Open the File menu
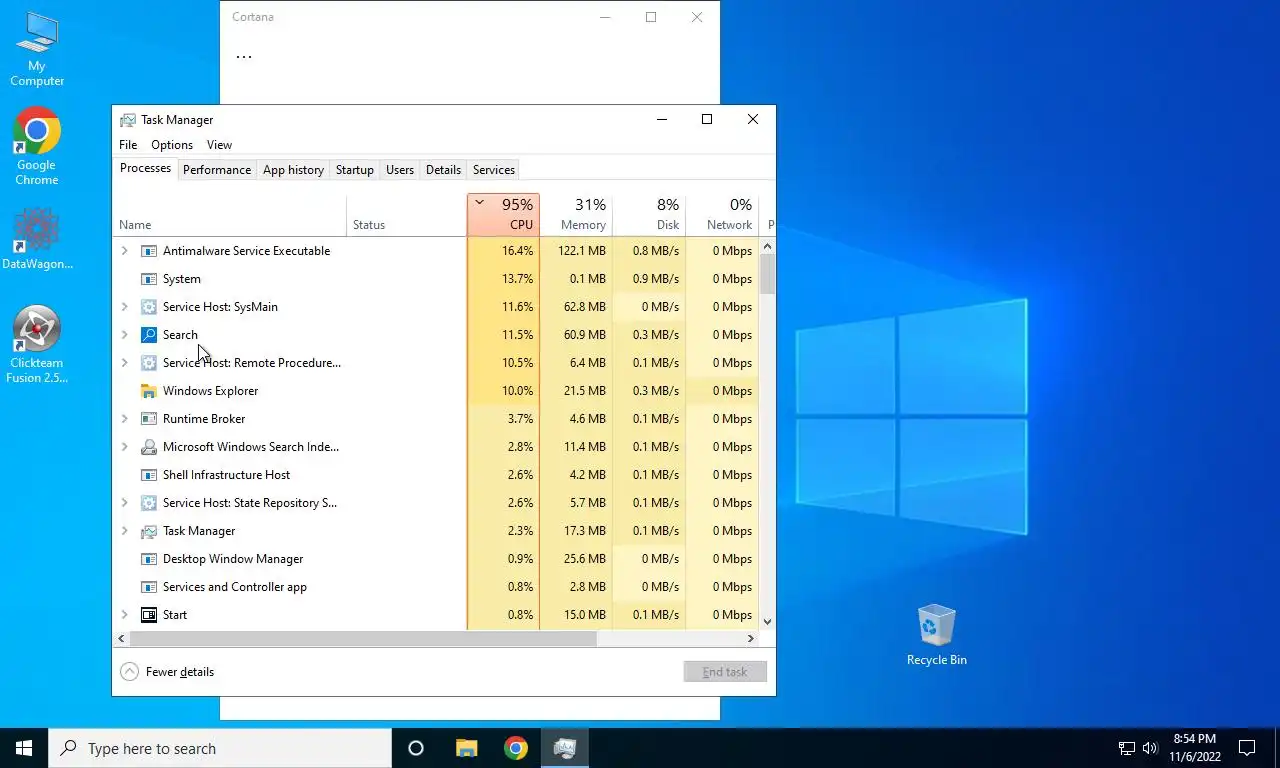The height and width of the screenshot is (768, 1280). [x=128, y=145]
